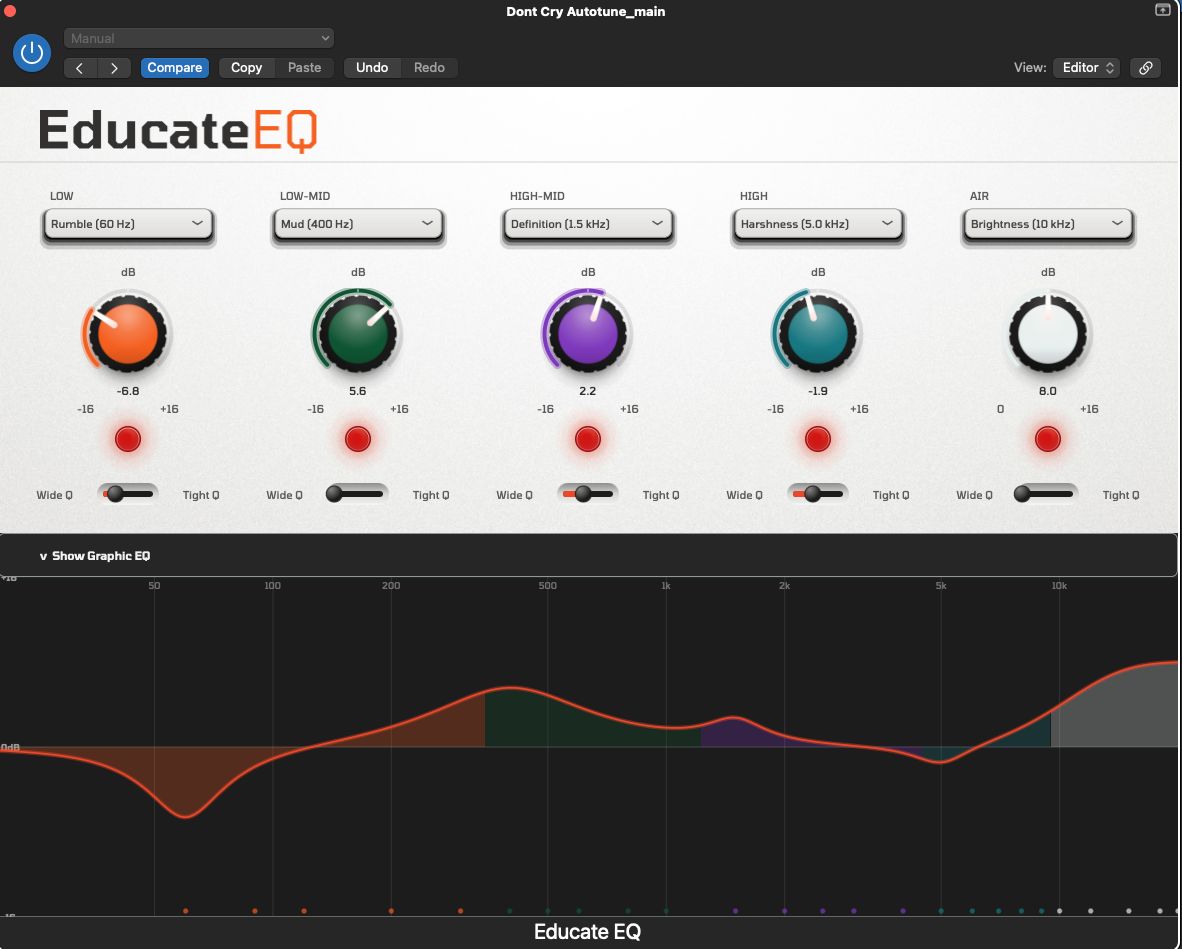Image resolution: width=1182 pixels, height=949 pixels.
Task: Click the EQ curve dip near 60 Hz
Action: (185, 816)
